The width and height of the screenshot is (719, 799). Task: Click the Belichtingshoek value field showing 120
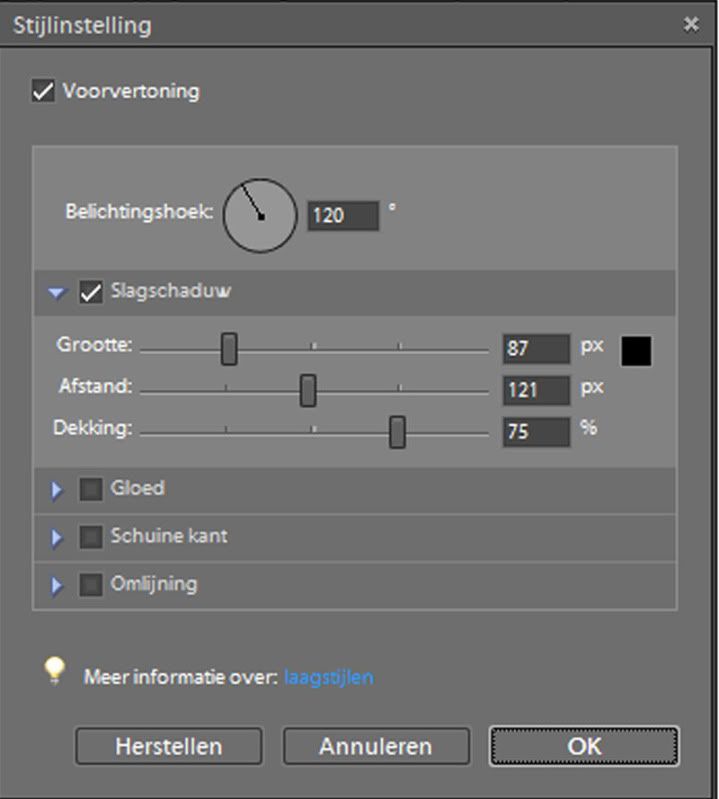click(x=343, y=216)
